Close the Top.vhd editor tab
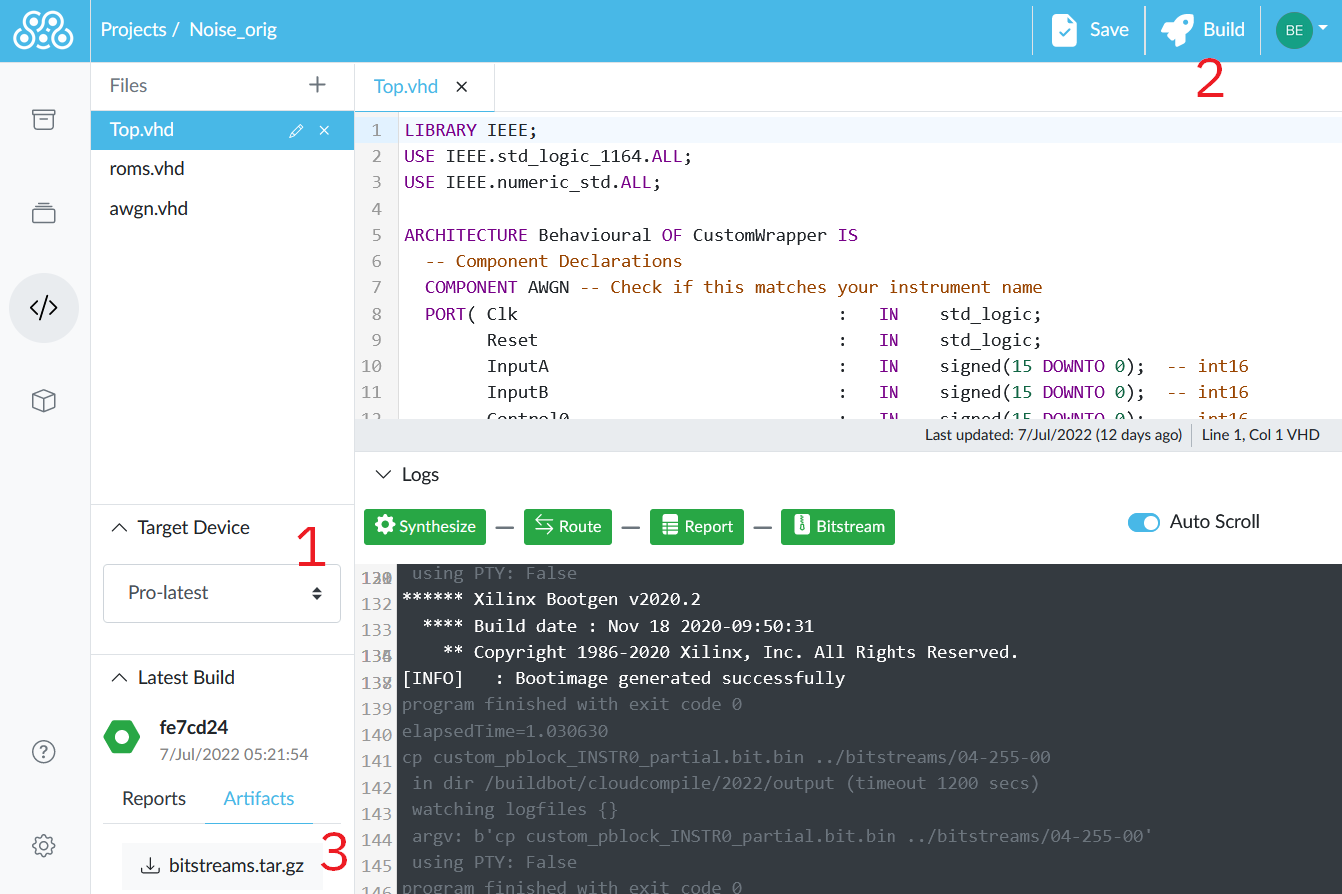The height and width of the screenshot is (894, 1342). click(462, 87)
